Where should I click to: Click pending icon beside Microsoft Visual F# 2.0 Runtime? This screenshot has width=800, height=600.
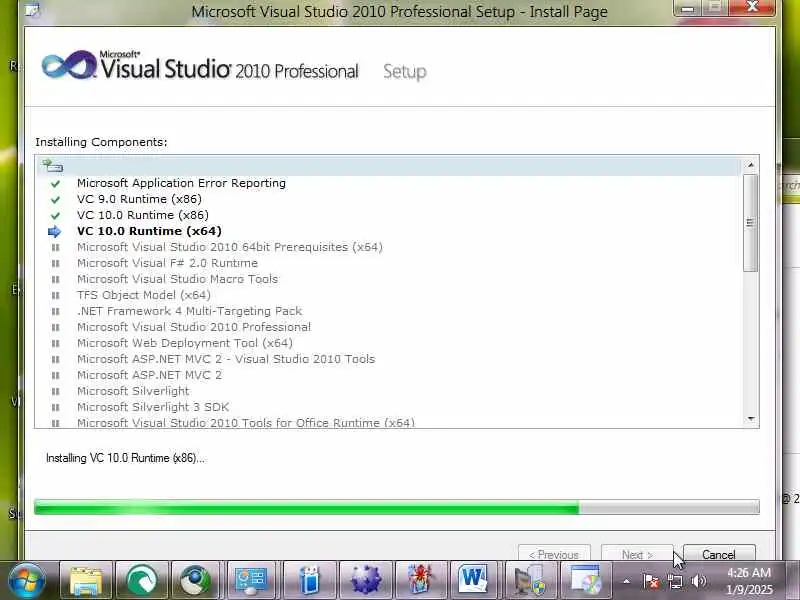(x=56, y=263)
